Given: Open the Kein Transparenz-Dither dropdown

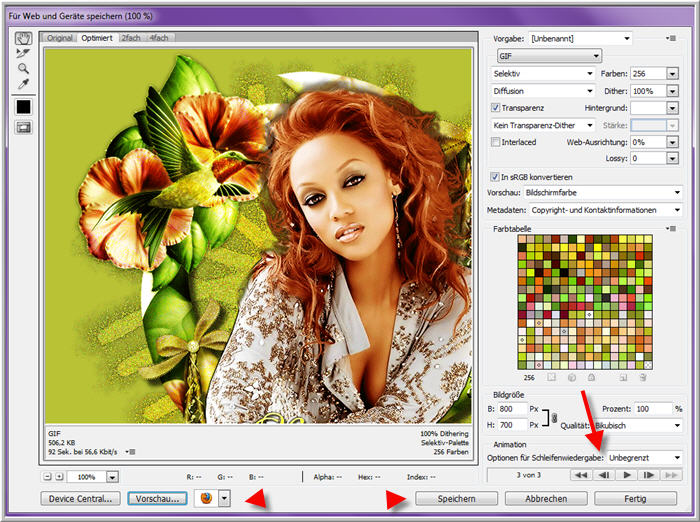Looking at the screenshot, I should [x=543, y=125].
